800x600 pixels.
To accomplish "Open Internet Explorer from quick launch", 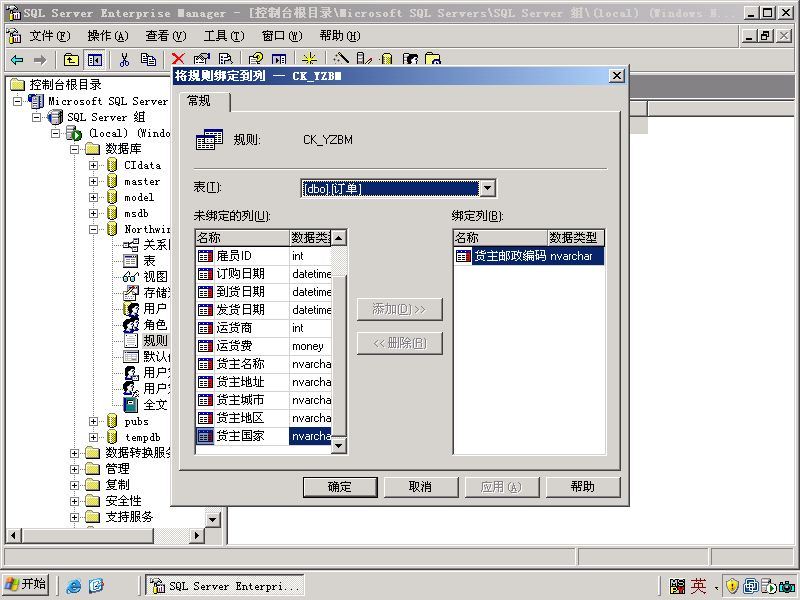I will (x=73, y=586).
